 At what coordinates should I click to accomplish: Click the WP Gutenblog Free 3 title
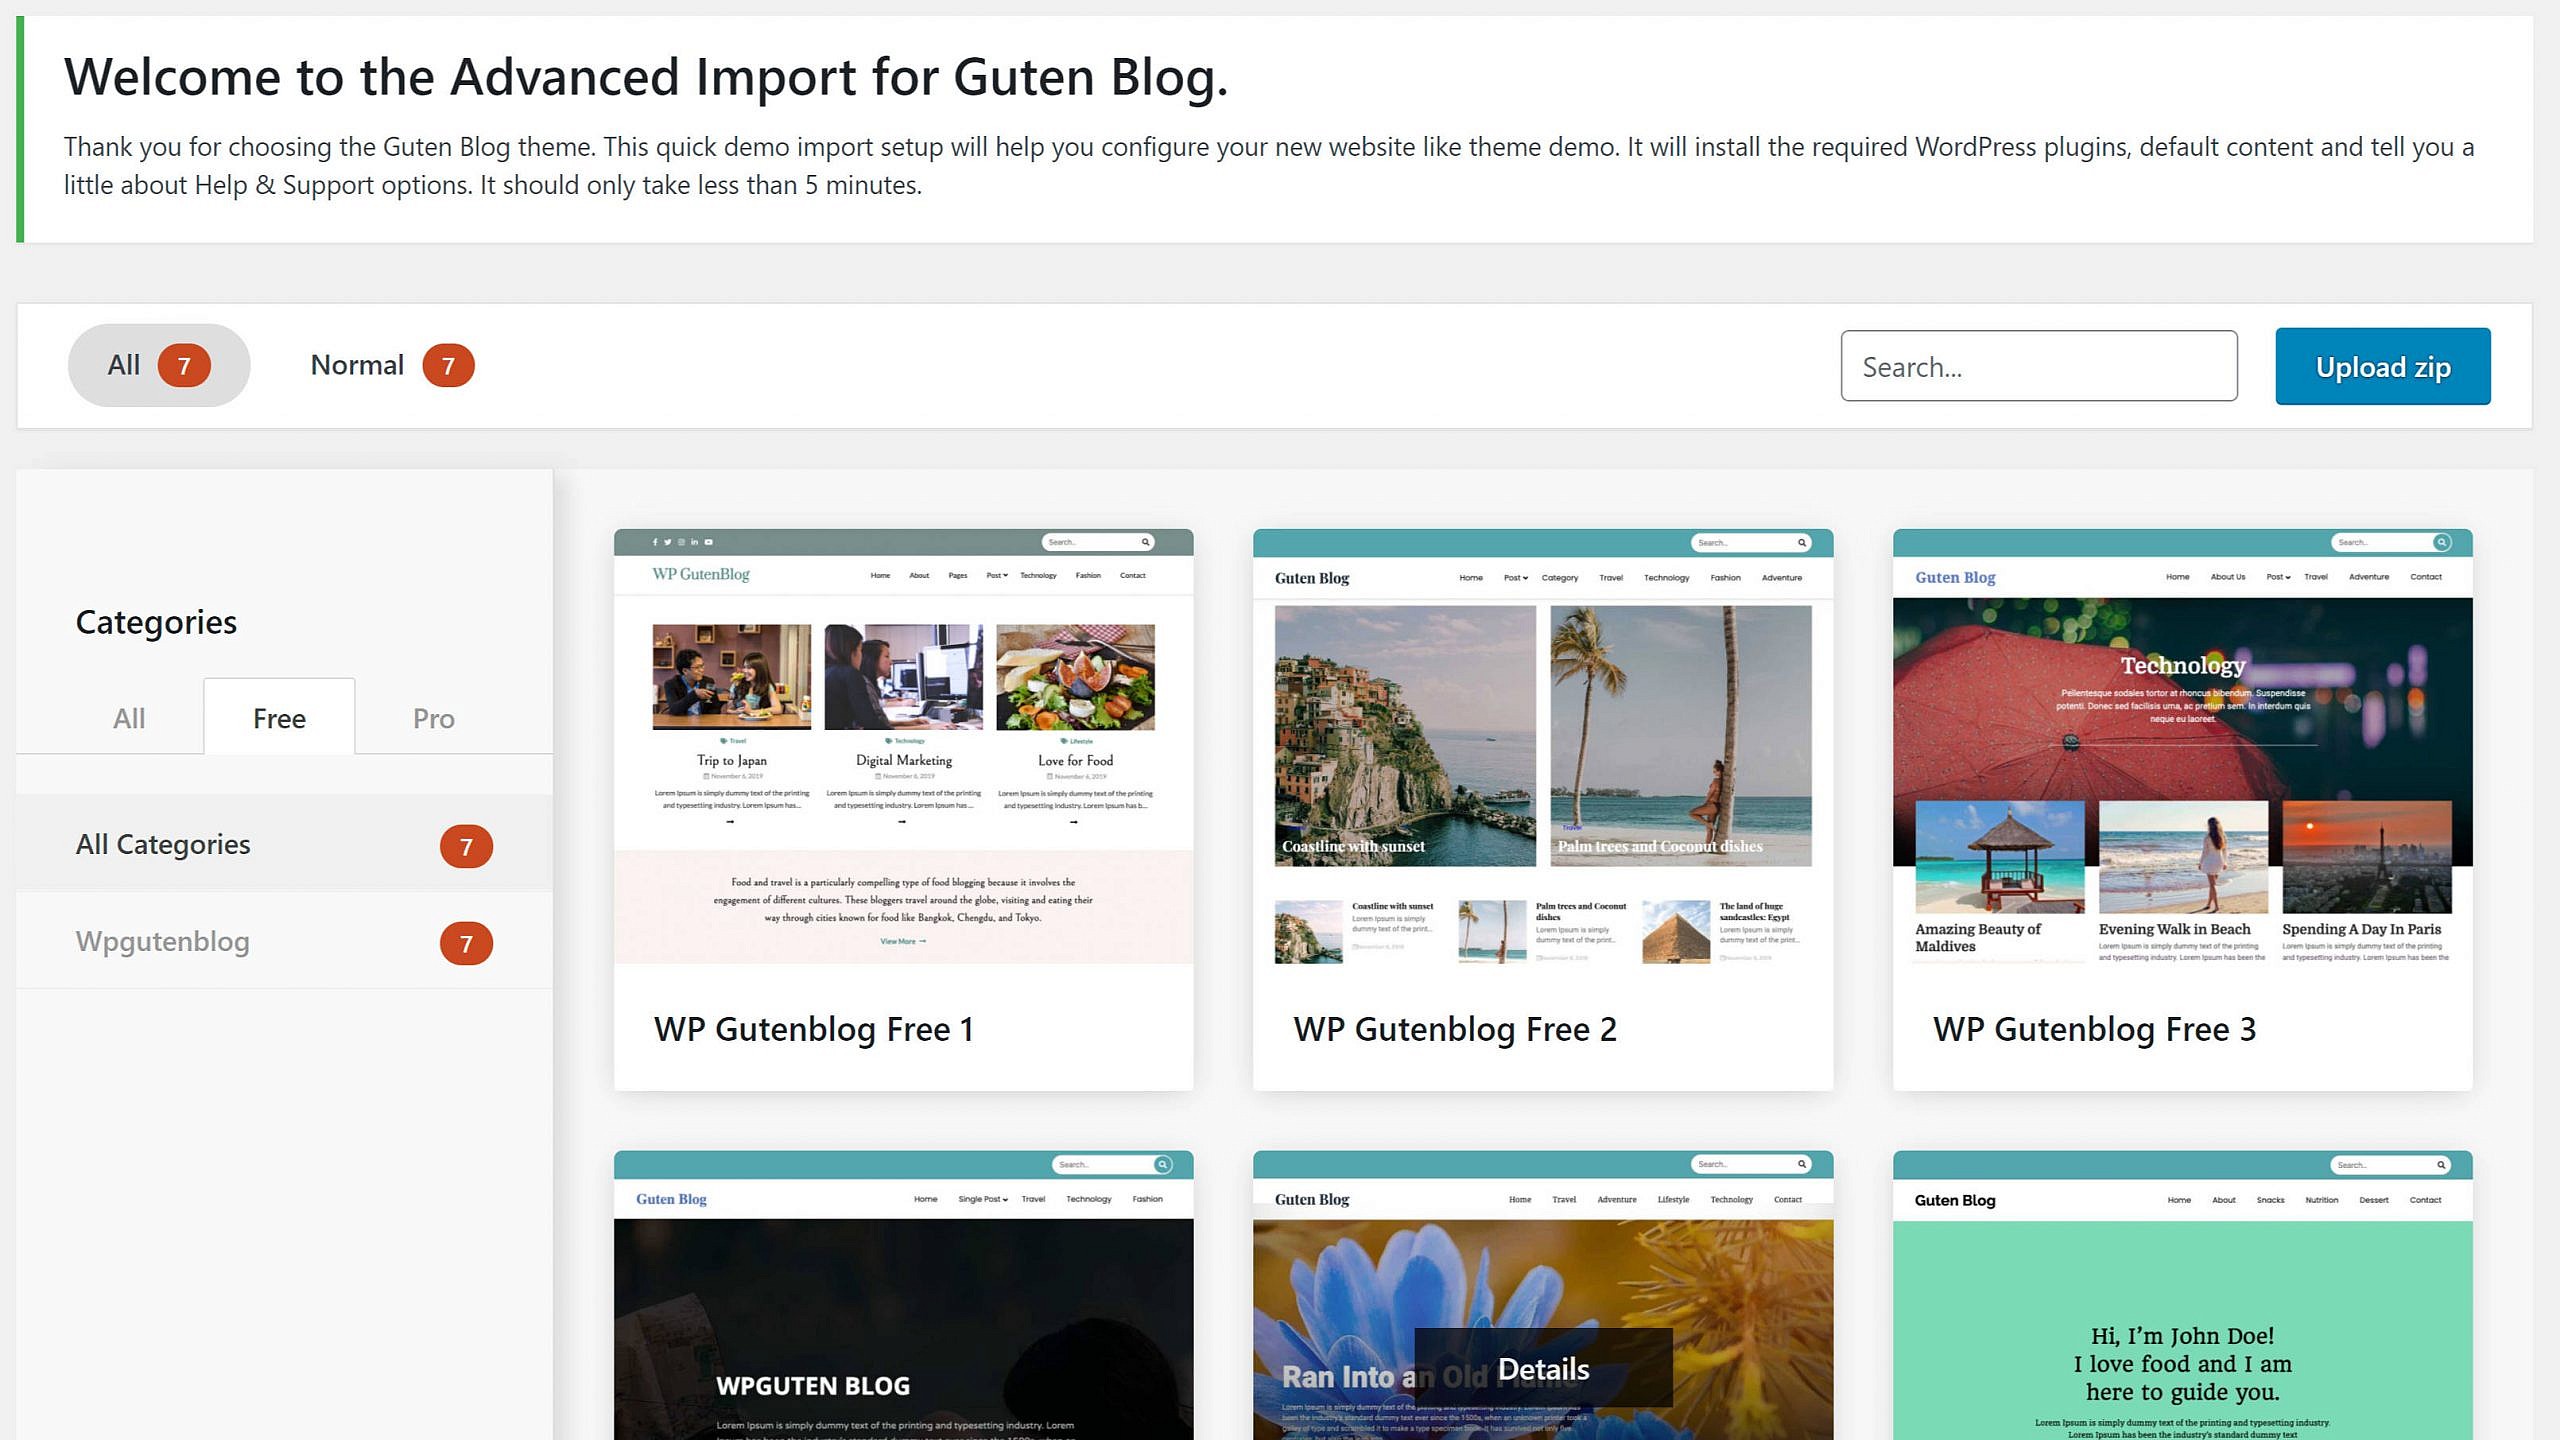(2094, 1029)
